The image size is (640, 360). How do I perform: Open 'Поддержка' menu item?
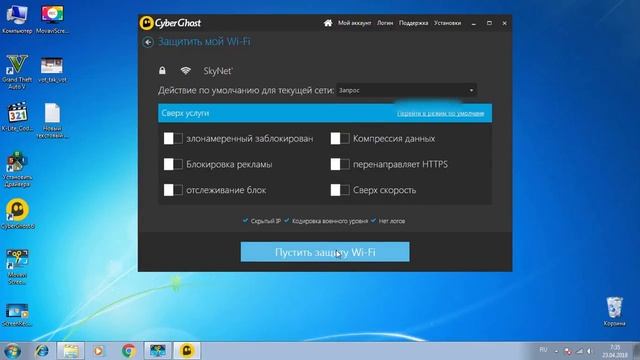tap(413, 23)
